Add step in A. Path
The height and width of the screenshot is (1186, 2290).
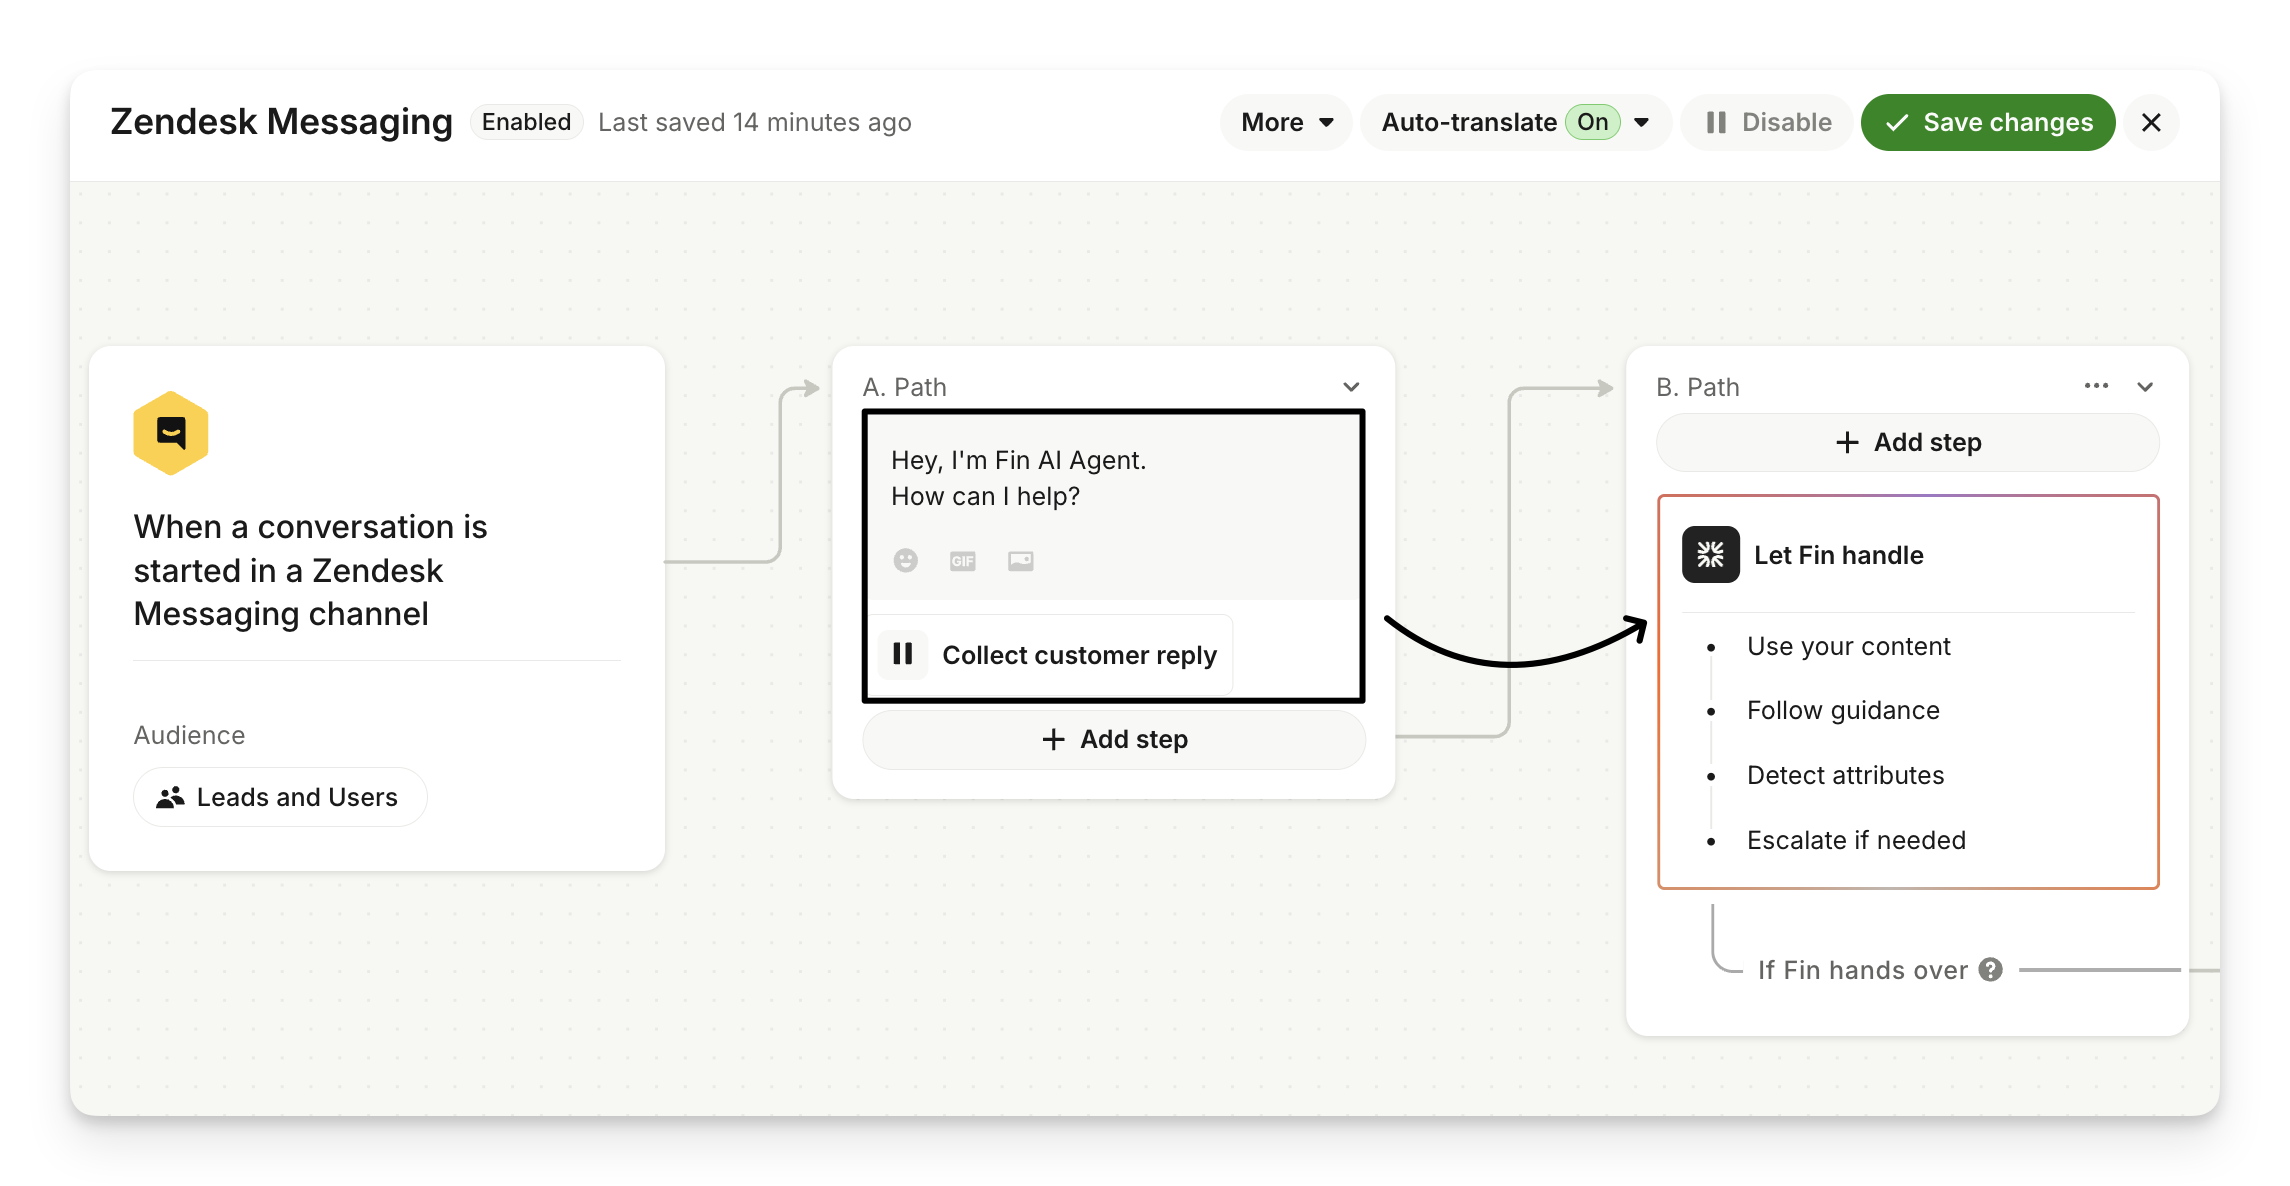click(1114, 739)
